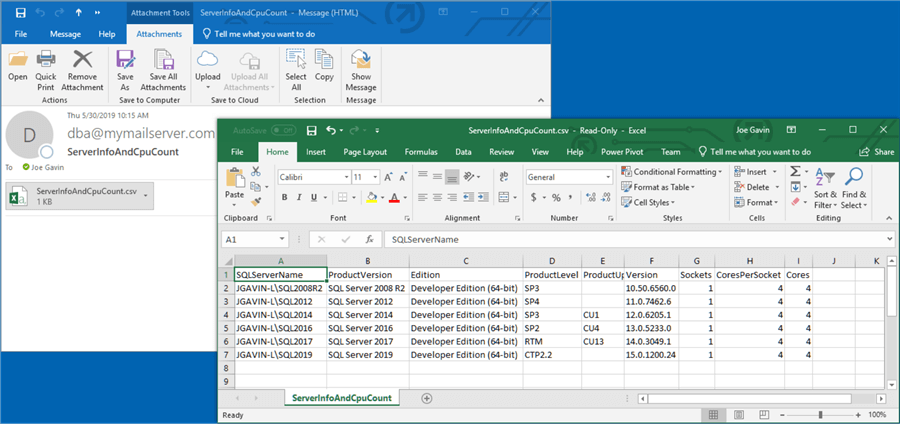
Task: Collapse the Outlook ribbon
Action: [x=541, y=100]
